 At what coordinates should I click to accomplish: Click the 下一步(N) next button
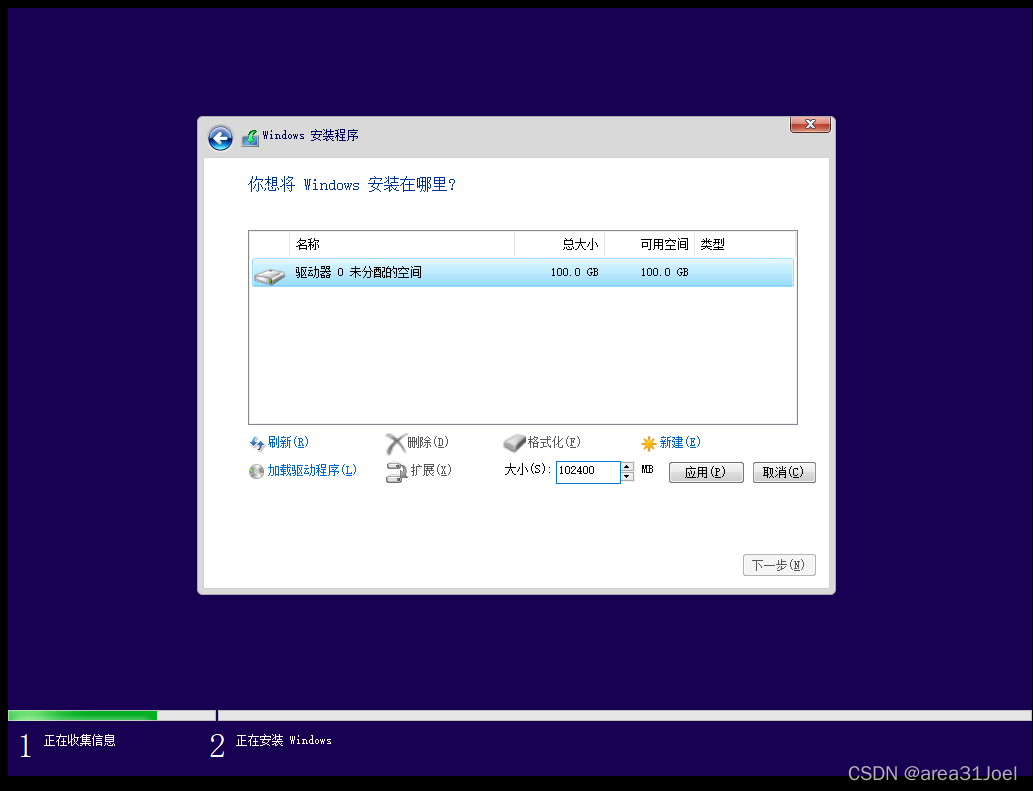779,565
